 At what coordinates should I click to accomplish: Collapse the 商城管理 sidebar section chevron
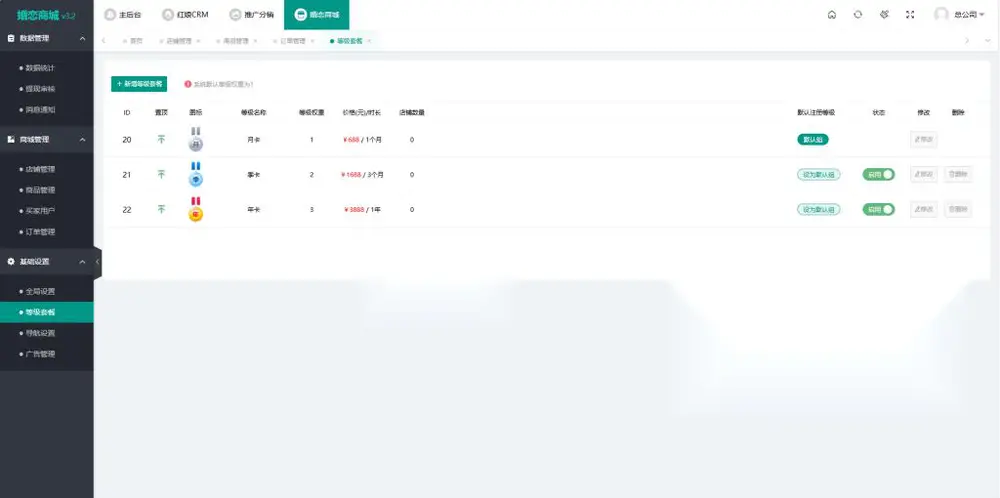(x=82, y=140)
